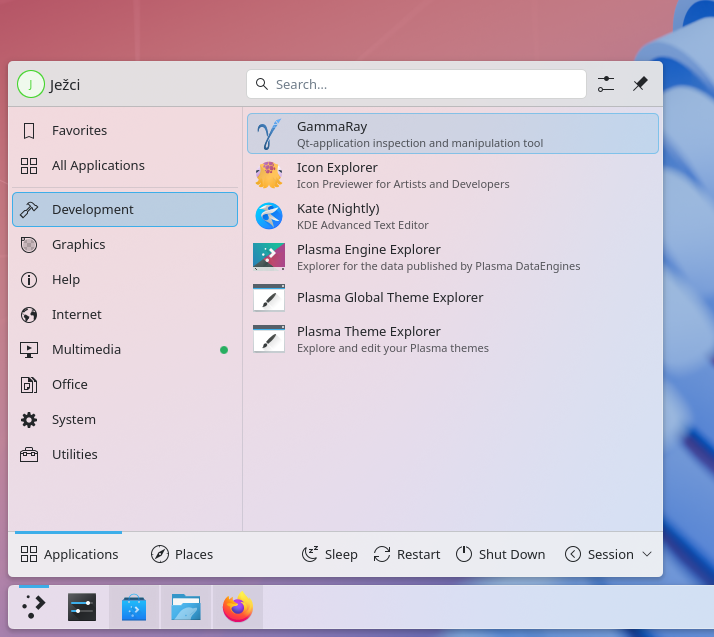This screenshot has height=637, width=714.
Task: Open the Graphics category
Action: pyautogui.click(x=125, y=245)
